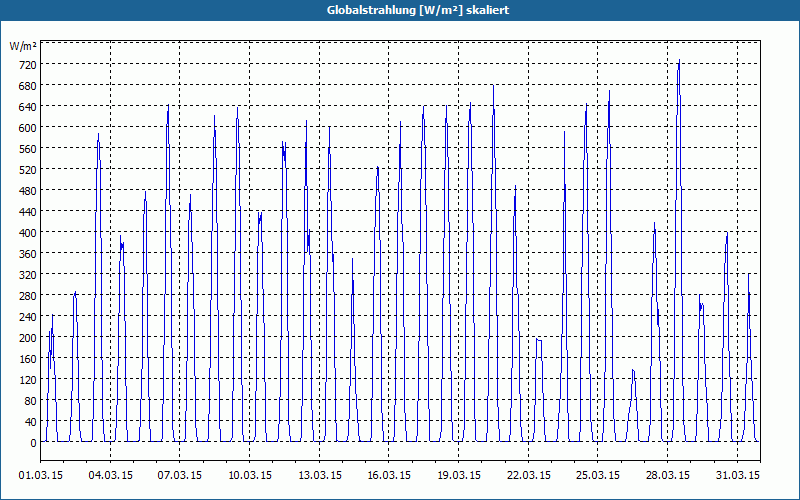Click the 560 y-axis value
The image size is (800, 500).
28,148
